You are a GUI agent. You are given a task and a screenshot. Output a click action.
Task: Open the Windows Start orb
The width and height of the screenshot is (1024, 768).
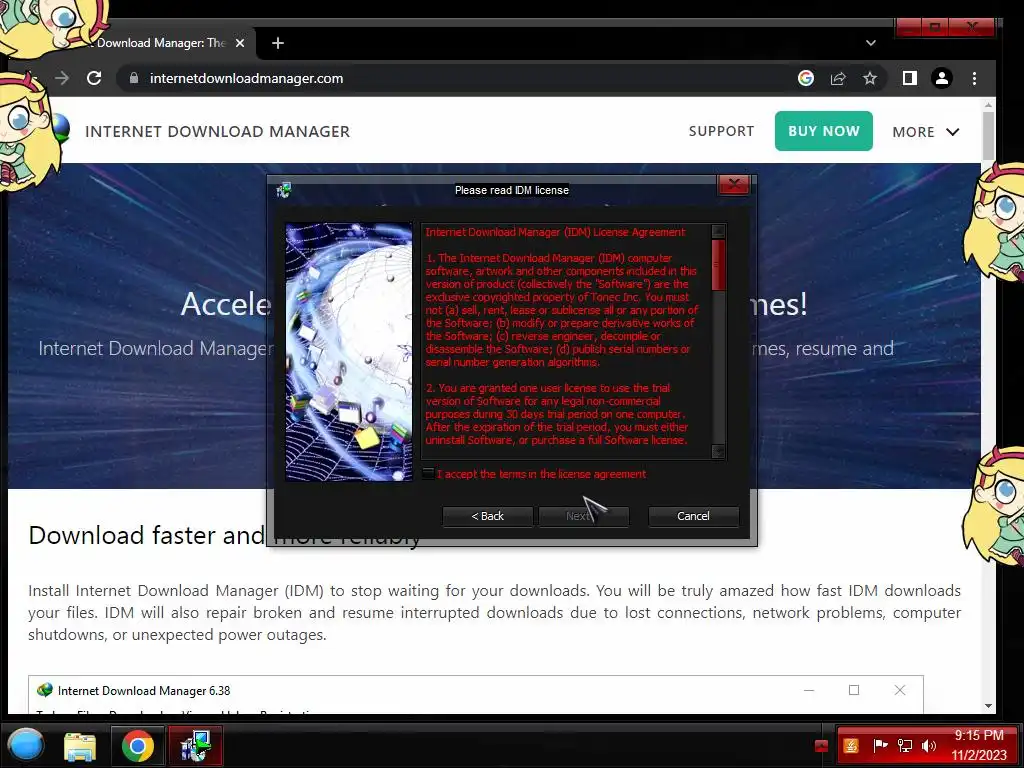[26, 745]
